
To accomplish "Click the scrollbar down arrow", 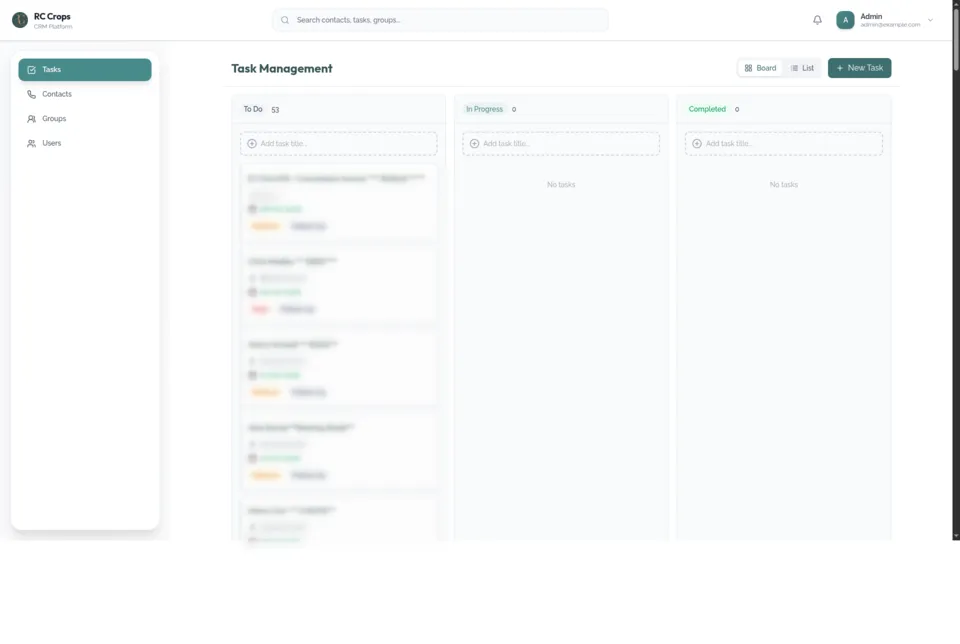I will tap(956, 536).
